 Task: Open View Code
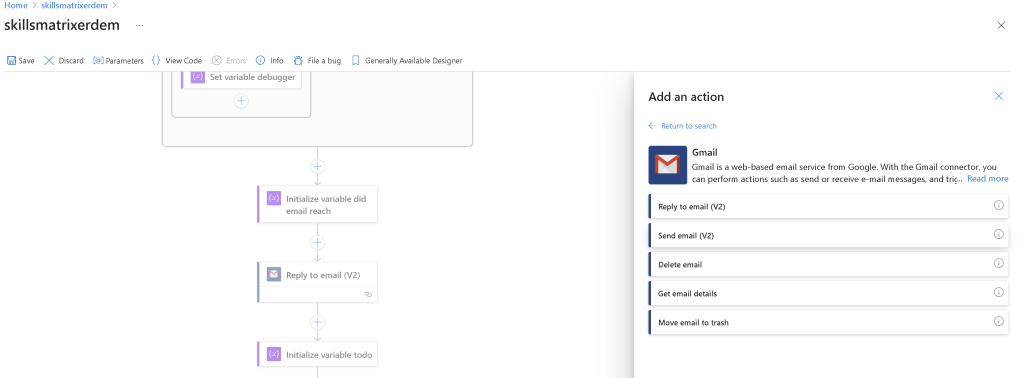point(177,61)
